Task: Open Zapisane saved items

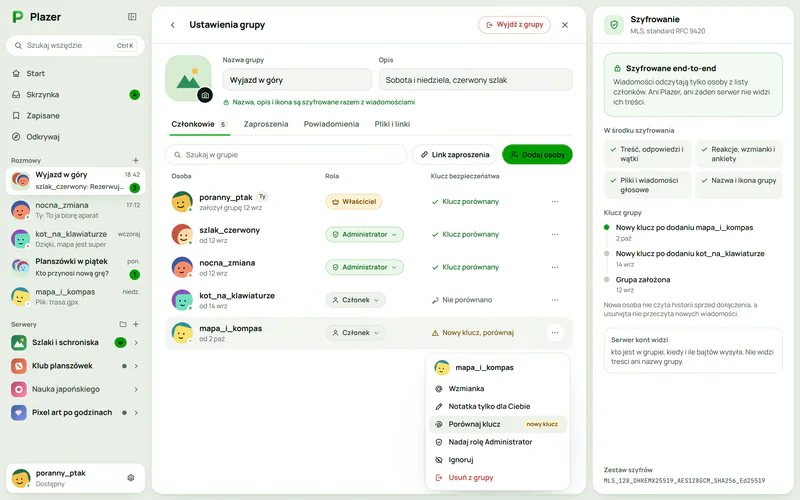Action: coord(76,116)
